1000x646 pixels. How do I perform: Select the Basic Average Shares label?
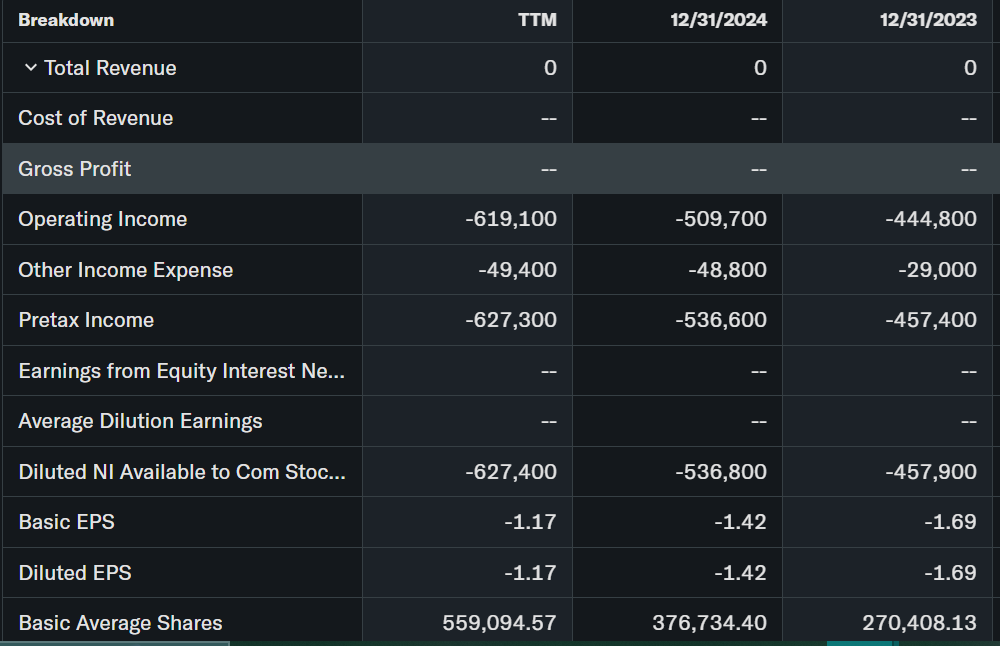(x=121, y=623)
